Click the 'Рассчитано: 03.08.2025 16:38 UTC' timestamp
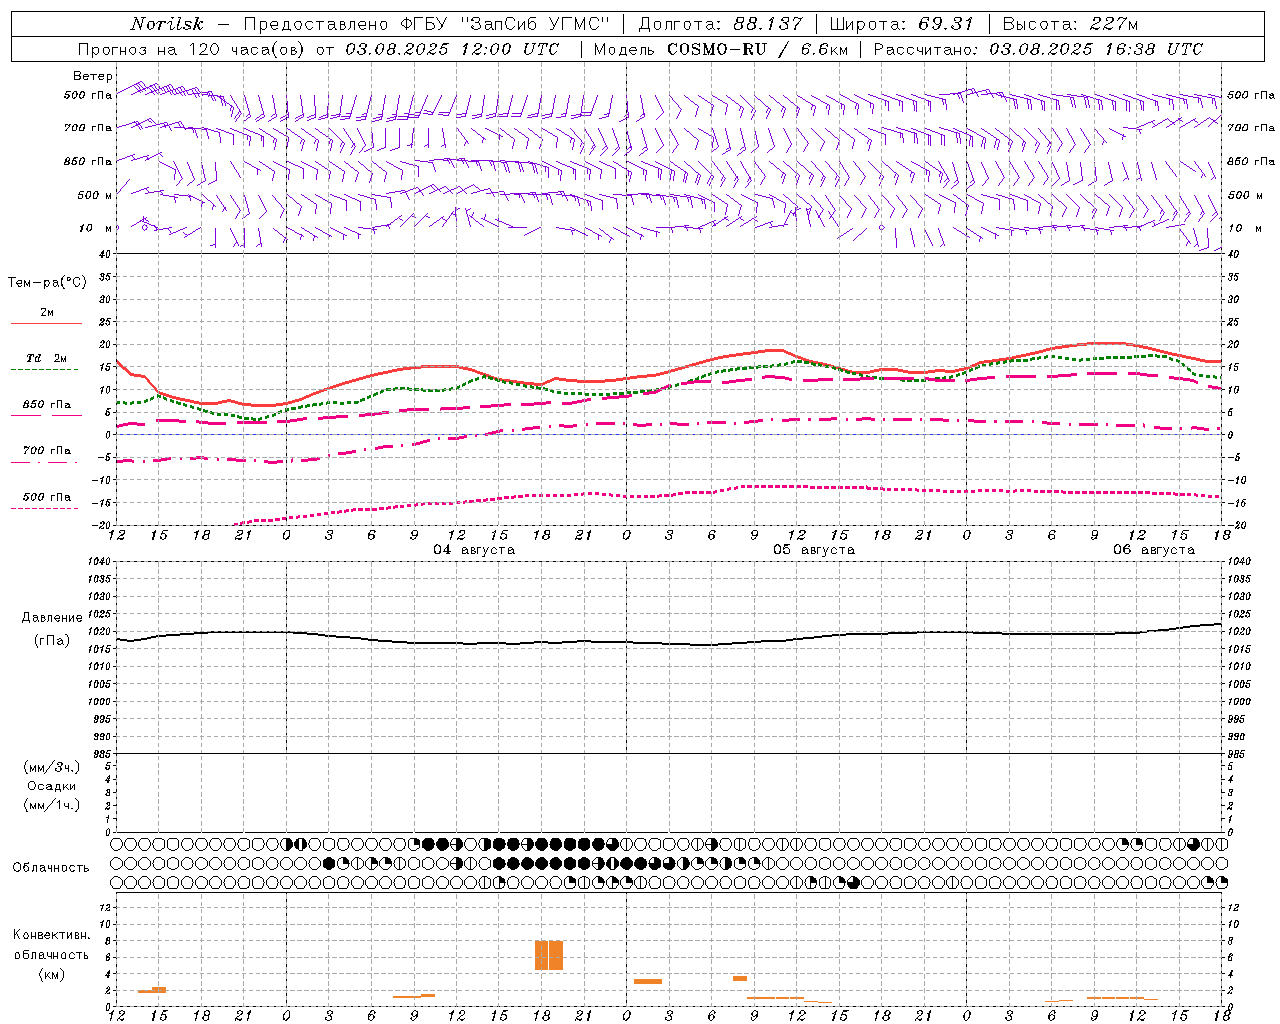The width and height of the screenshot is (1280, 1024). pos(1038,49)
